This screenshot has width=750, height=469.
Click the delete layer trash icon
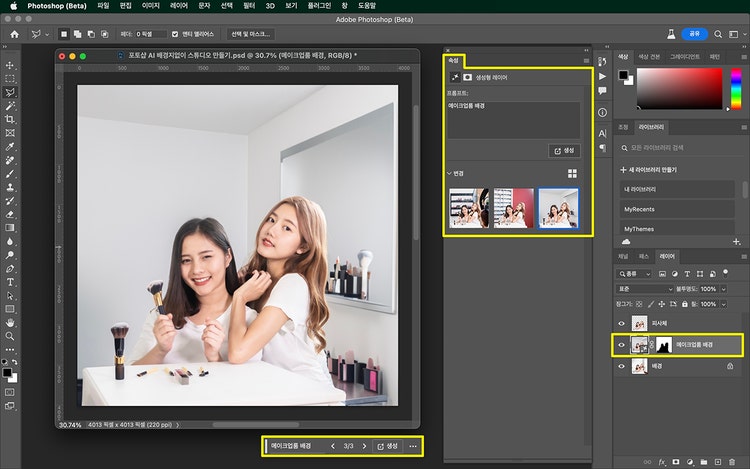[x=734, y=462]
